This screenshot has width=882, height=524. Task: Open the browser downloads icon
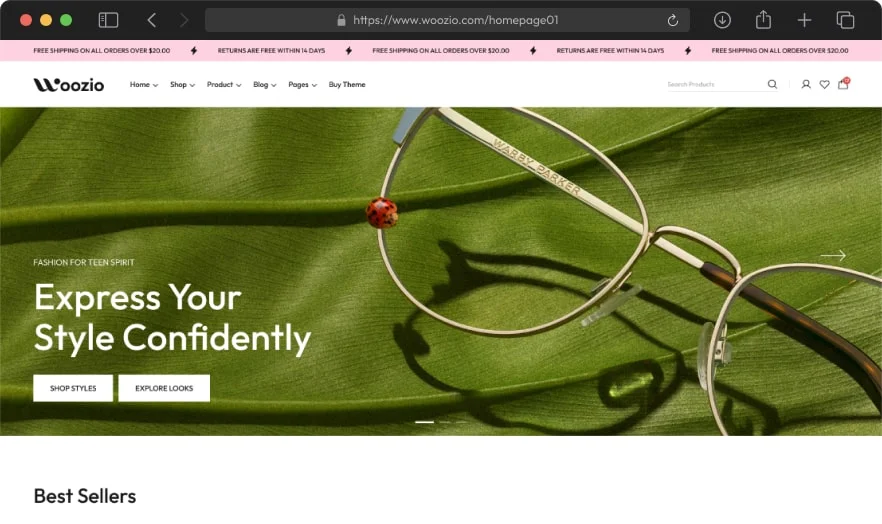(722, 20)
